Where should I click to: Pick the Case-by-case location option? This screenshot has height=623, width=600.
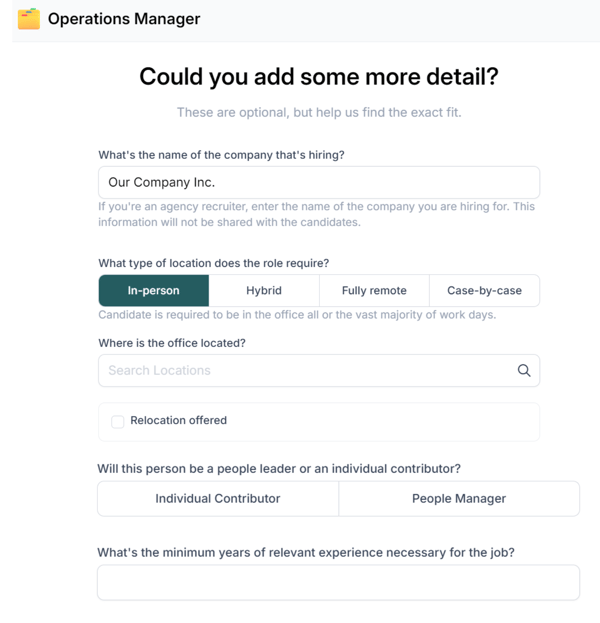coord(484,290)
